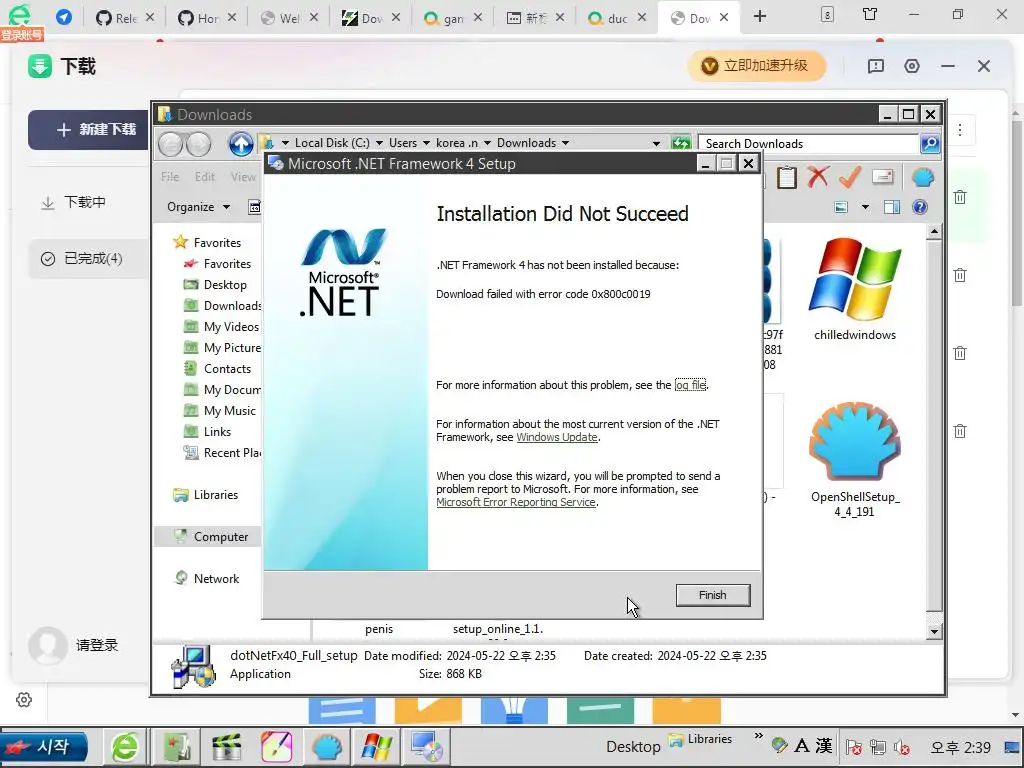Go forward in the Downloads explorer window
The image size is (1024, 768).
click(199, 144)
